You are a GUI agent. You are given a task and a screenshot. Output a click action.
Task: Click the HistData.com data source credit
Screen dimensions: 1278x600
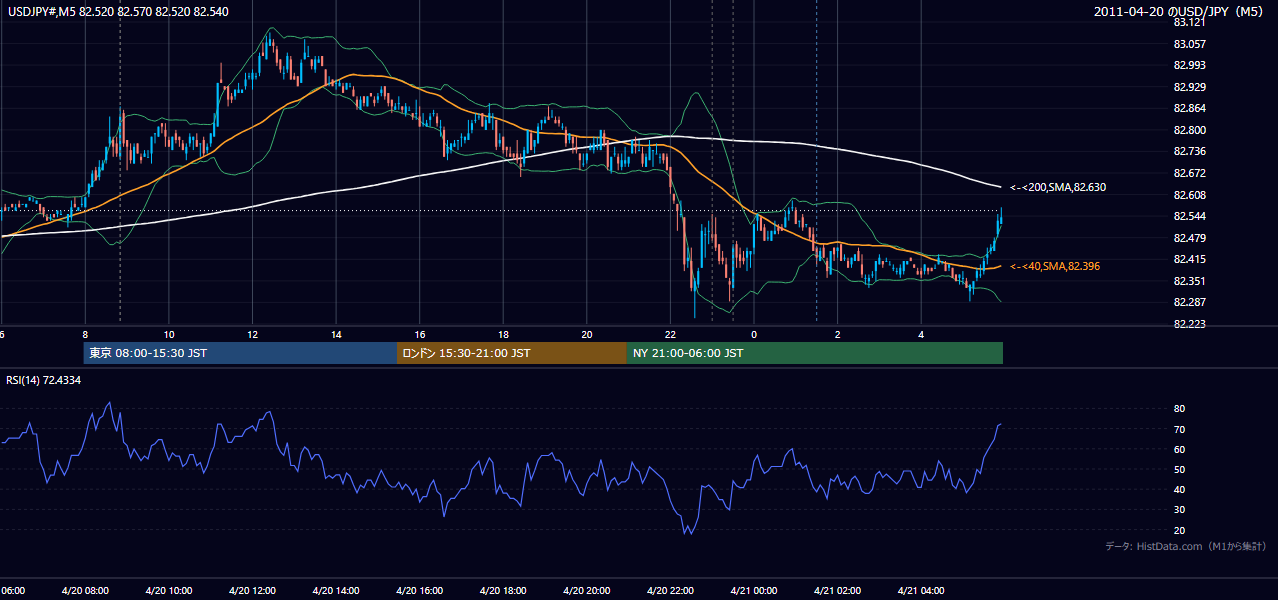1186,546
